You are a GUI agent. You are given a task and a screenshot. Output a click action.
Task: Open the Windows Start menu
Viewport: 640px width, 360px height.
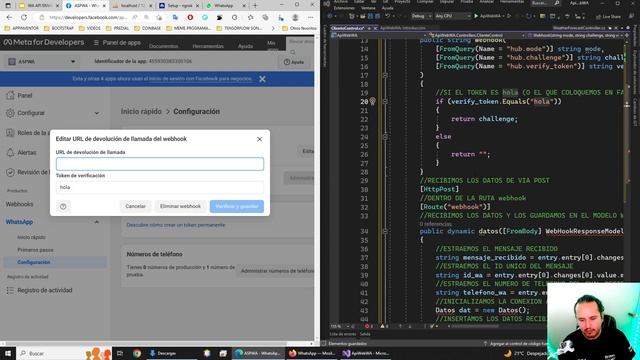click(x=7, y=353)
